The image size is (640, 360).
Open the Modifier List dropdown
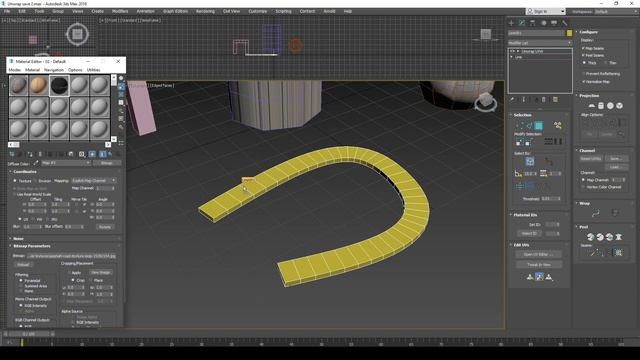(x=540, y=43)
